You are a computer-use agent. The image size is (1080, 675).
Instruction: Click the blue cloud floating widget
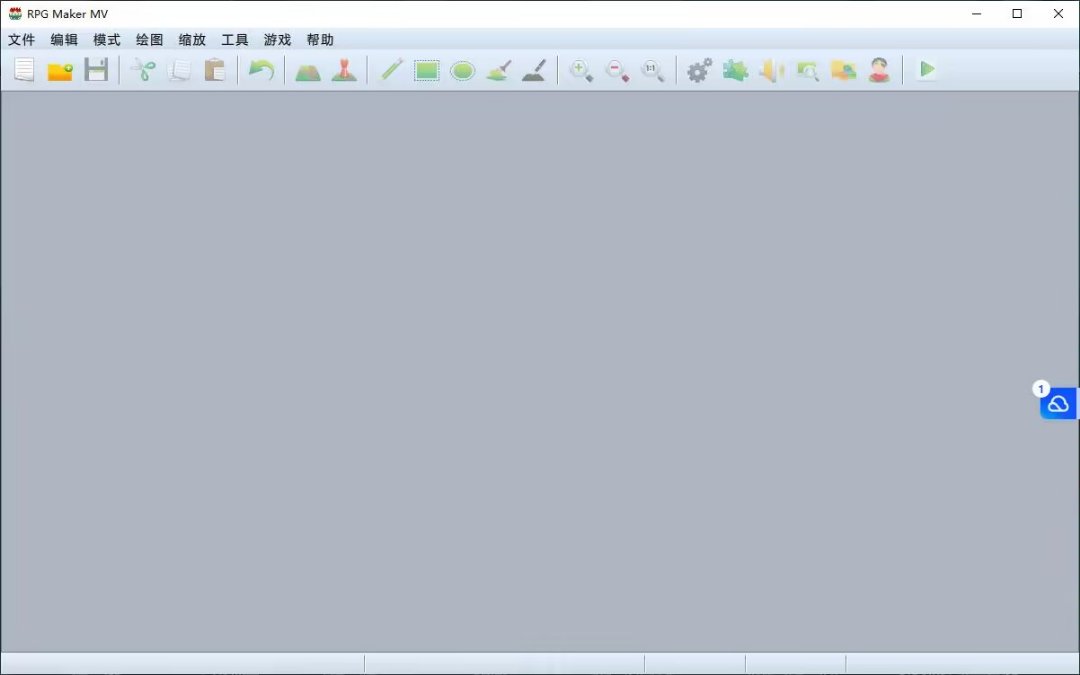tap(1058, 403)
